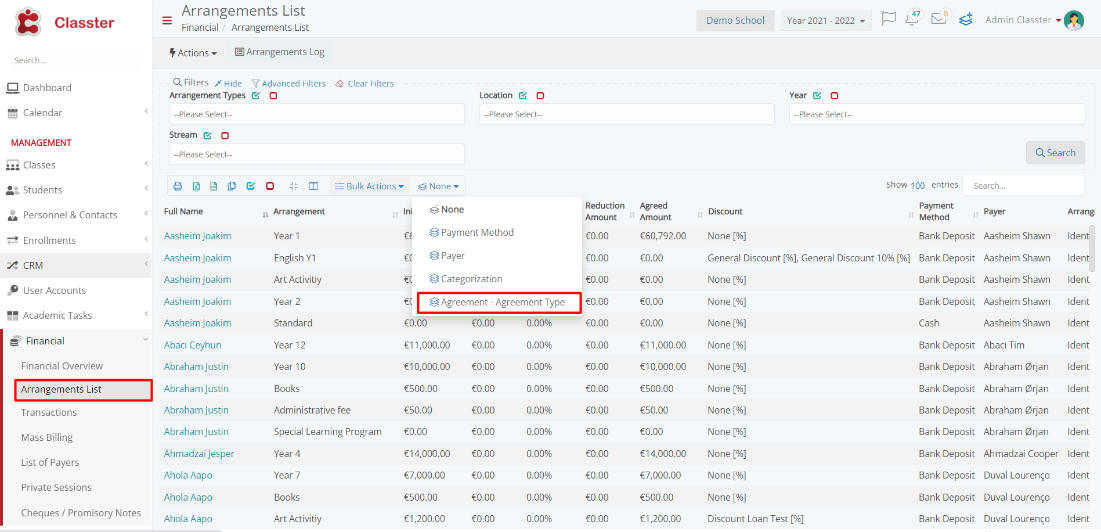The height and width of the screenshot is (532, 1101).
Task: Collapse the None grouping dropdown
Action: pyautogui.click(x=438, y=186)
